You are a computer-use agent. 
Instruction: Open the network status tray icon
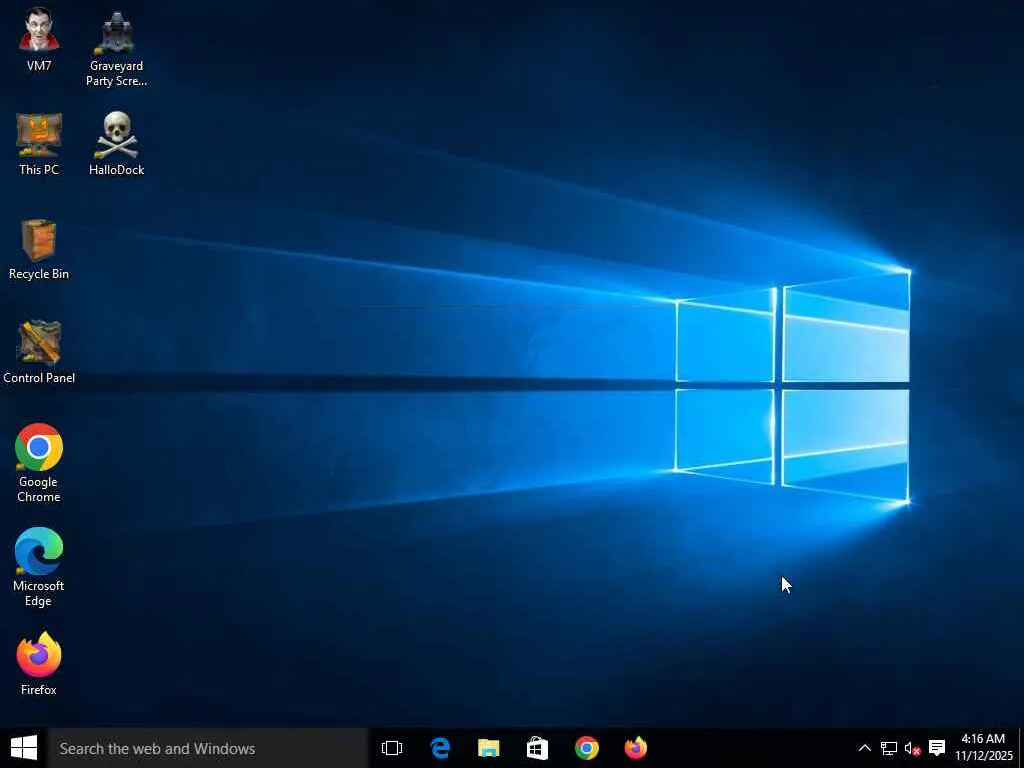(x=889, y=748)
